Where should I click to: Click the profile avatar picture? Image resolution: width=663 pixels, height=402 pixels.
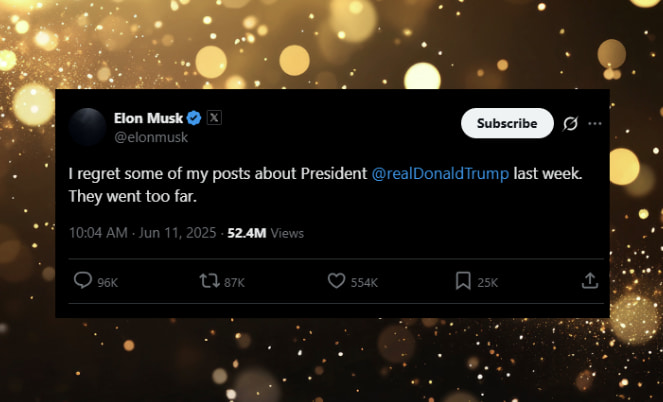pos(88,126)
